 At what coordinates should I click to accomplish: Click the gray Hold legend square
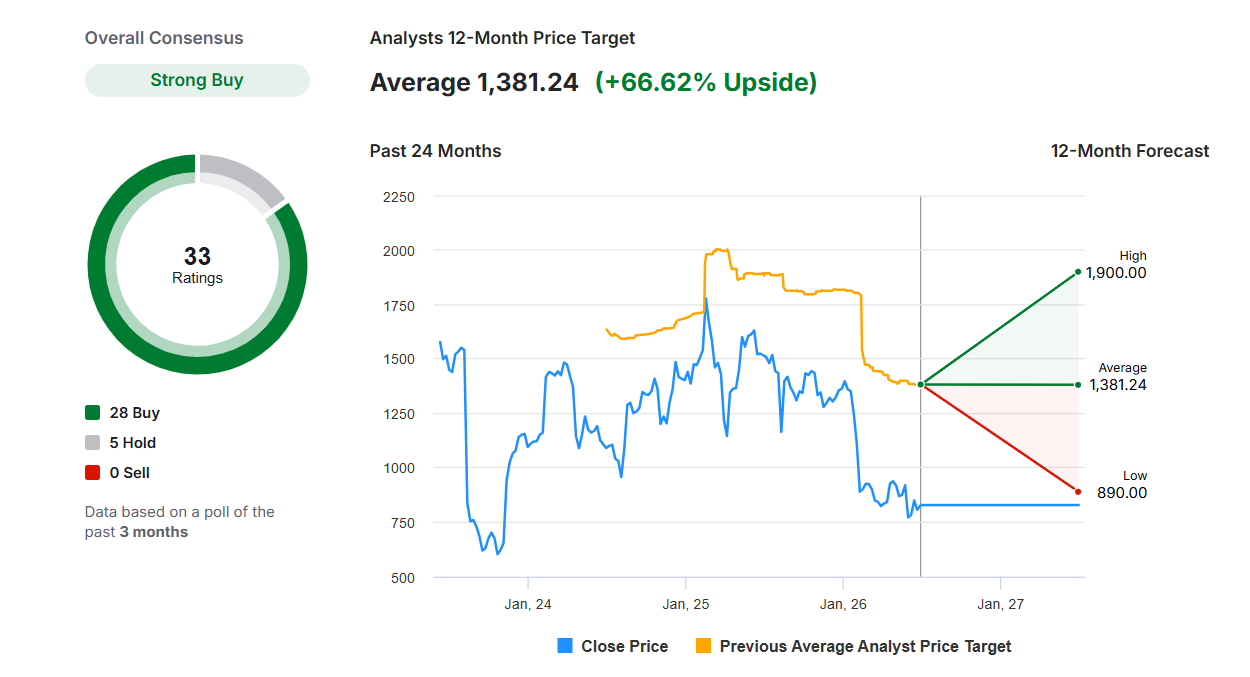point(93,443)
